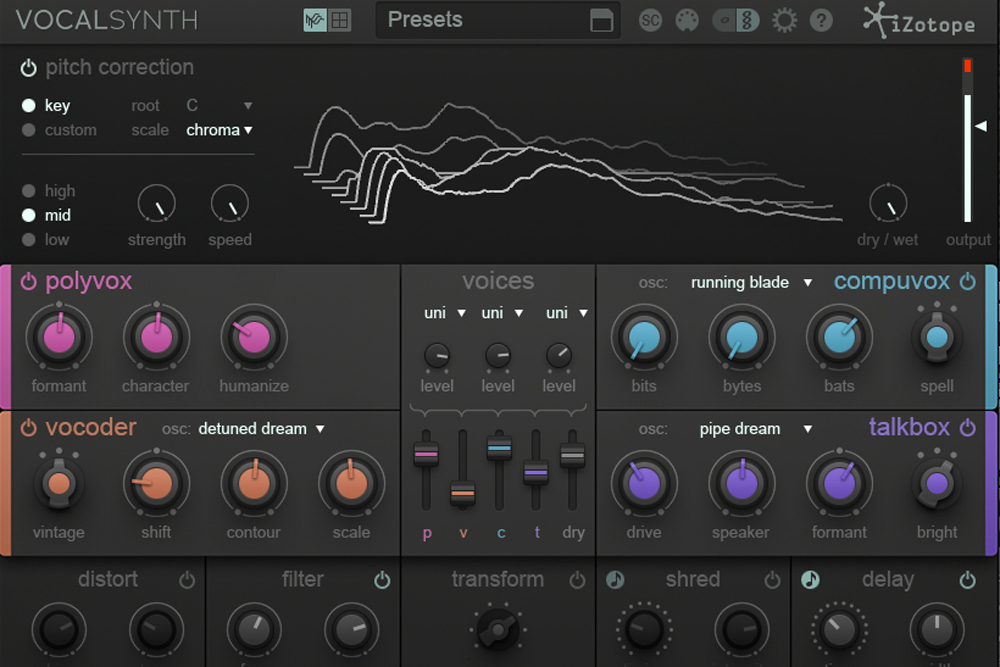
Task: Toggle the tempo sync note icon for shred
Action: click(615, 580)
